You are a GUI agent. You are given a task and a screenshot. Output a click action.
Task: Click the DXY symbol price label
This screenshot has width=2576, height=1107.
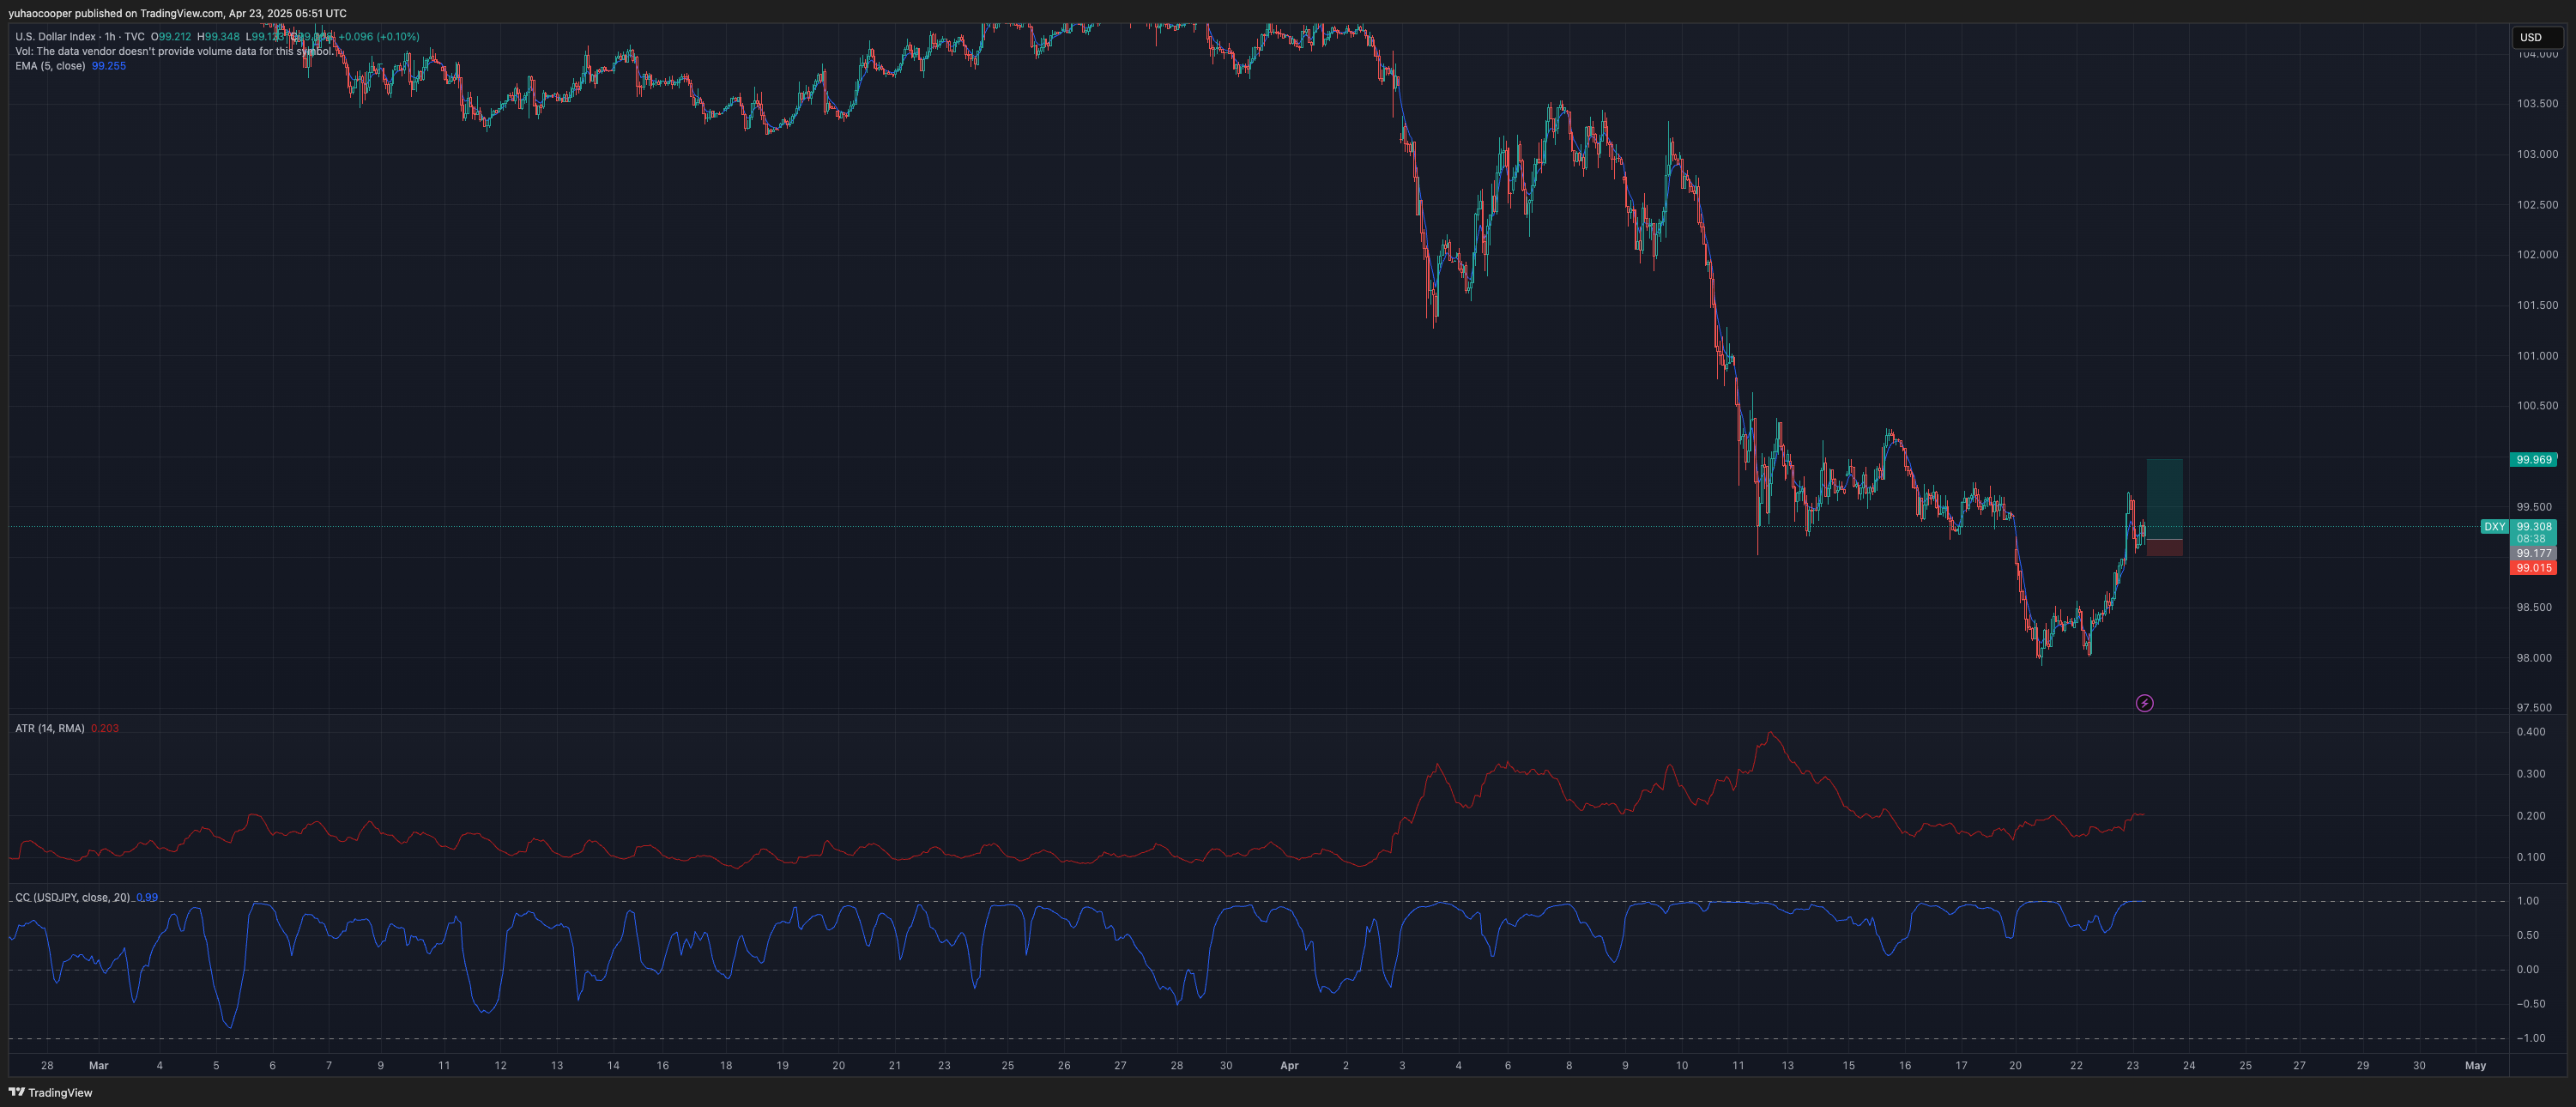click(2494, 526)
